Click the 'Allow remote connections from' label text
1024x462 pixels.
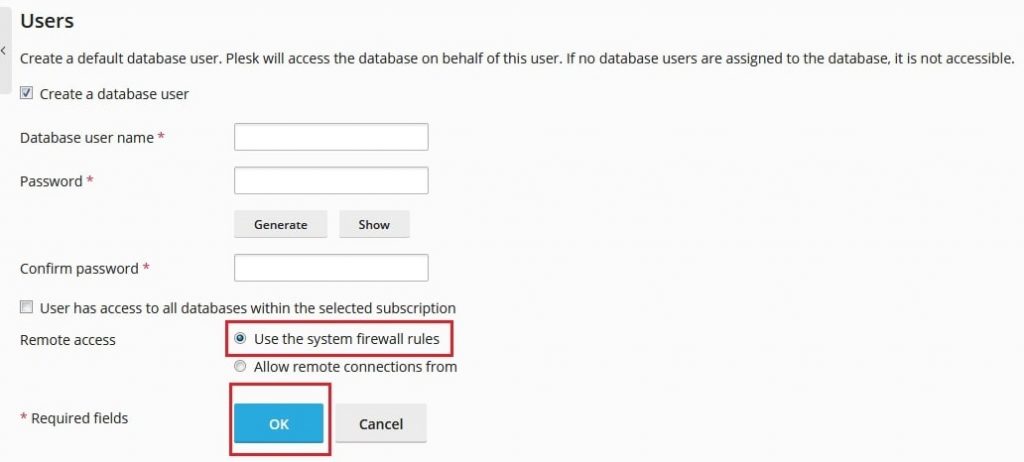pyautogui.click(x=355, y=367)
